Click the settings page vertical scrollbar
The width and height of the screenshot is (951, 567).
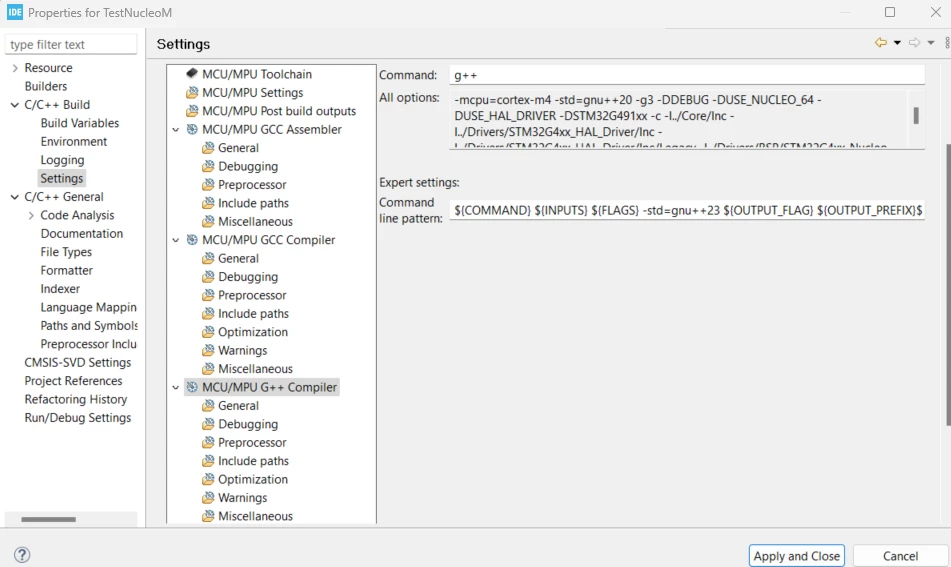(948, 284)
